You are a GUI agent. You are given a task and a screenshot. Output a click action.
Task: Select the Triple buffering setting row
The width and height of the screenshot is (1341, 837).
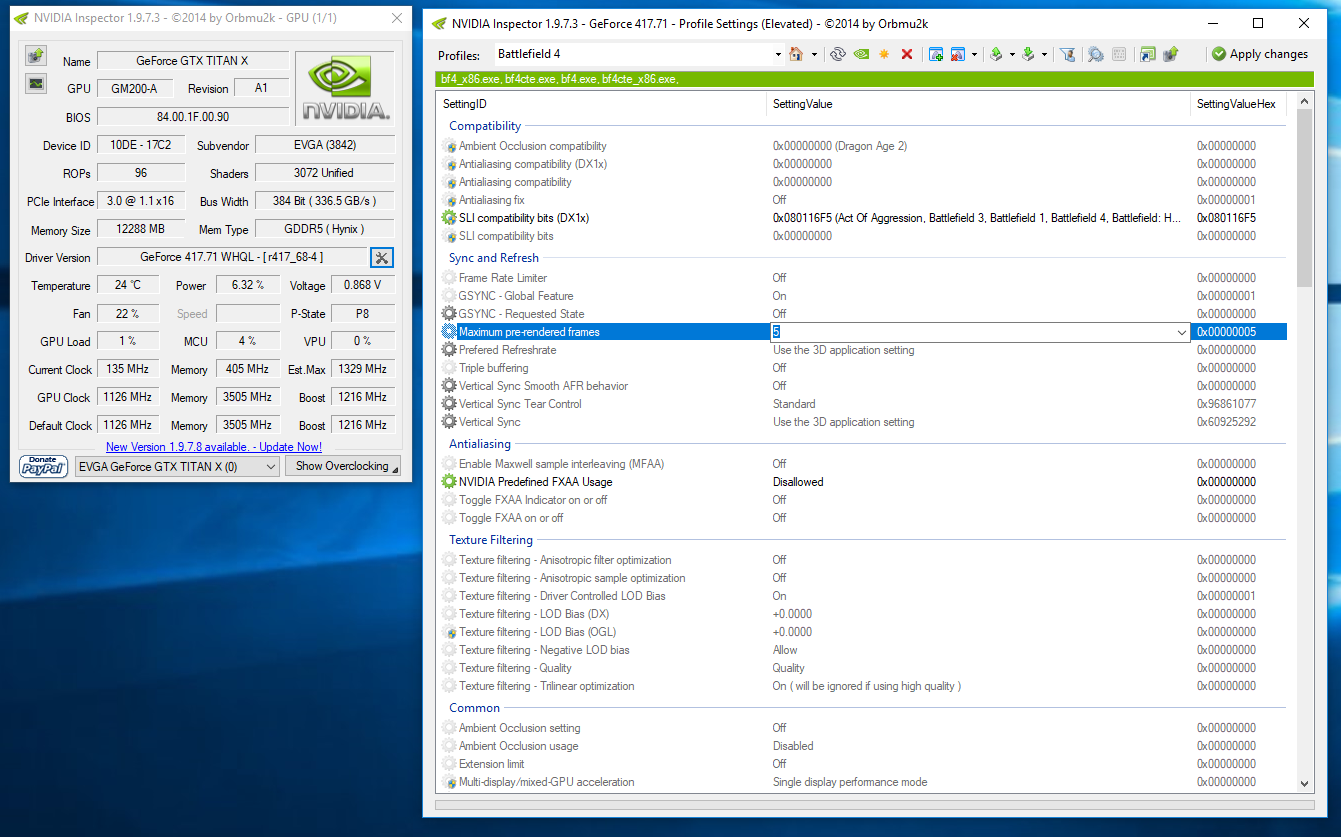click(x=864, y=368)
